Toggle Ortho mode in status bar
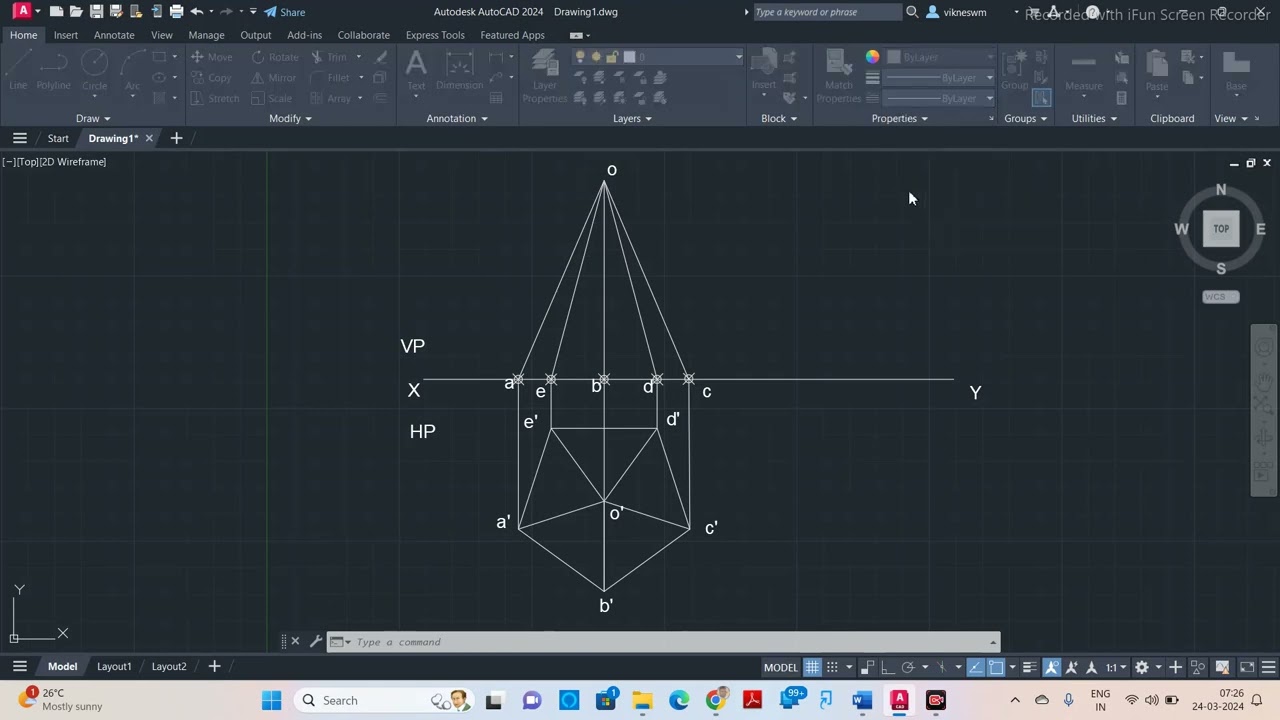Screen dimensions: 1280x720 coord(887,667)
